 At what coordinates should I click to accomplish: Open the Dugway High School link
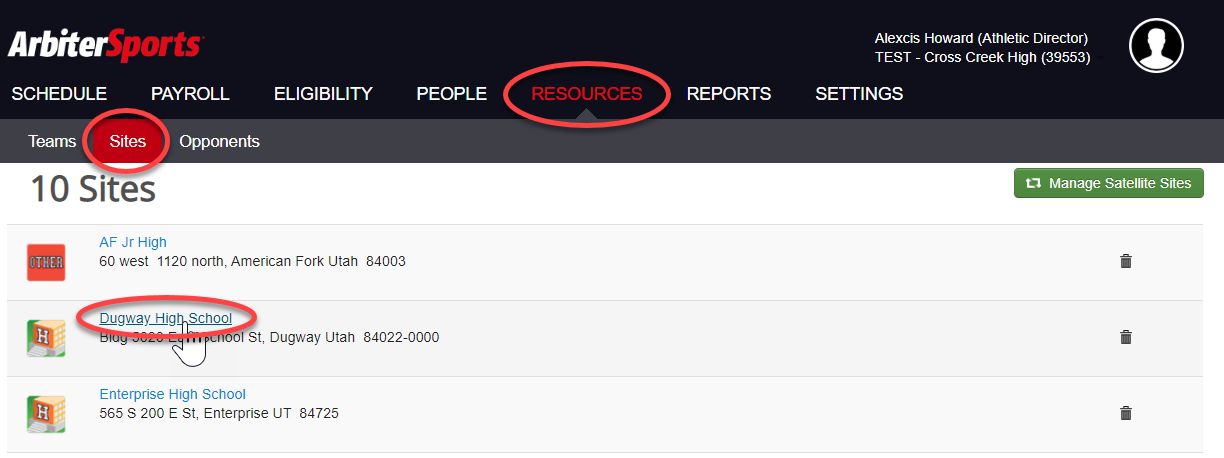[x=166, y=318]
